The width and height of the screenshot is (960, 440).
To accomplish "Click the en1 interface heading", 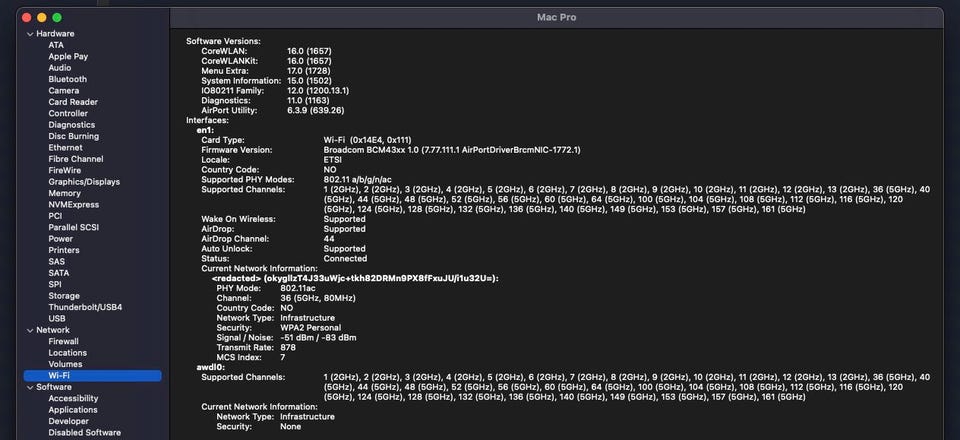I will pos(205,130).
